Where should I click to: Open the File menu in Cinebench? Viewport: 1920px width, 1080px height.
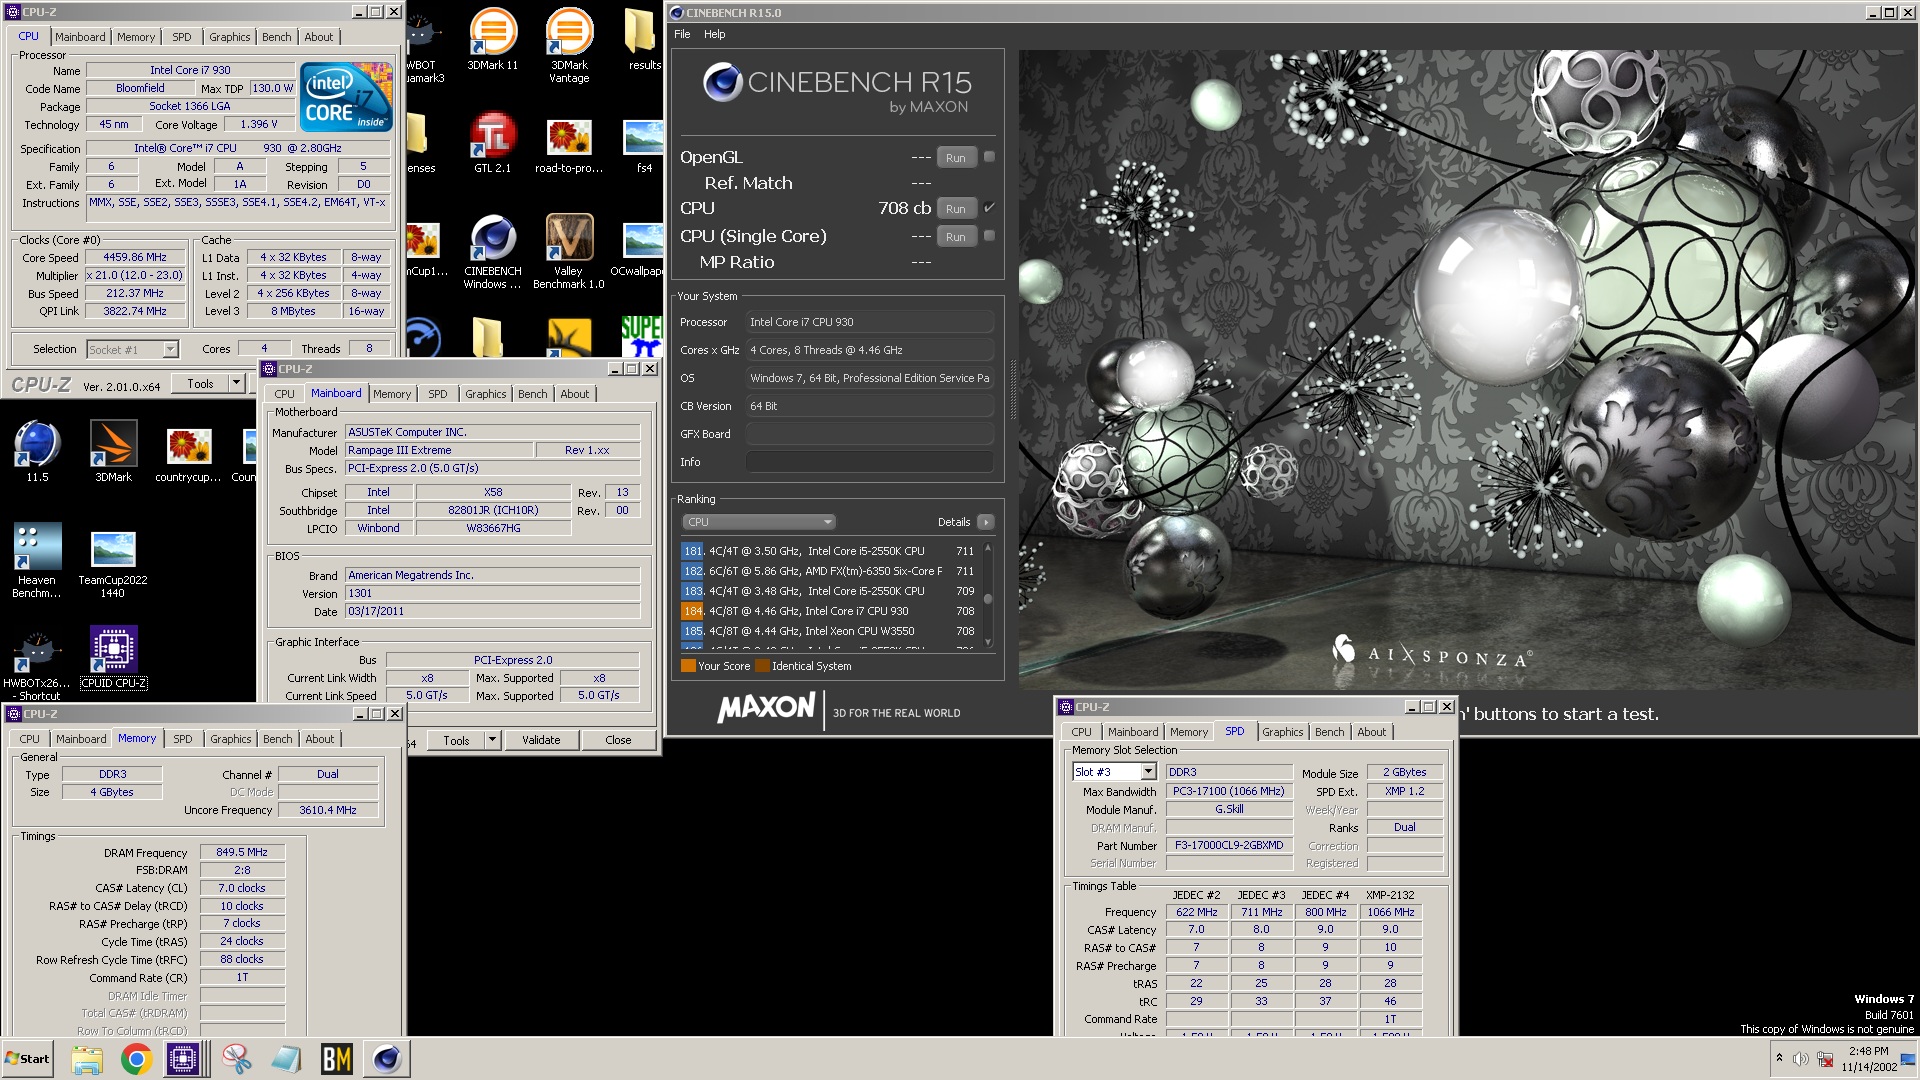pos(682,34)
